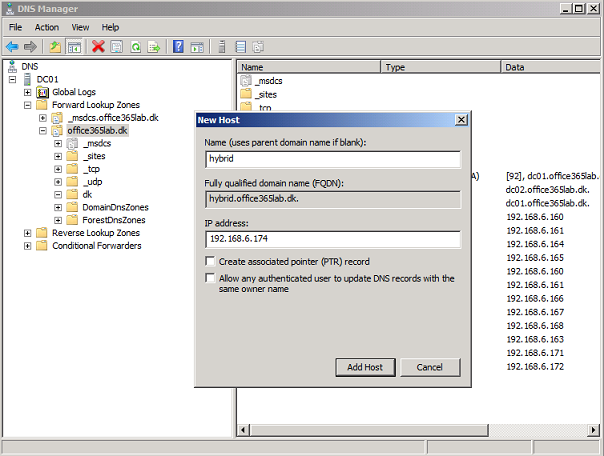The width and height of the screenshot is (604, 456).
Task: Click the Cancel button in New Host
Action: pos(430,367)
